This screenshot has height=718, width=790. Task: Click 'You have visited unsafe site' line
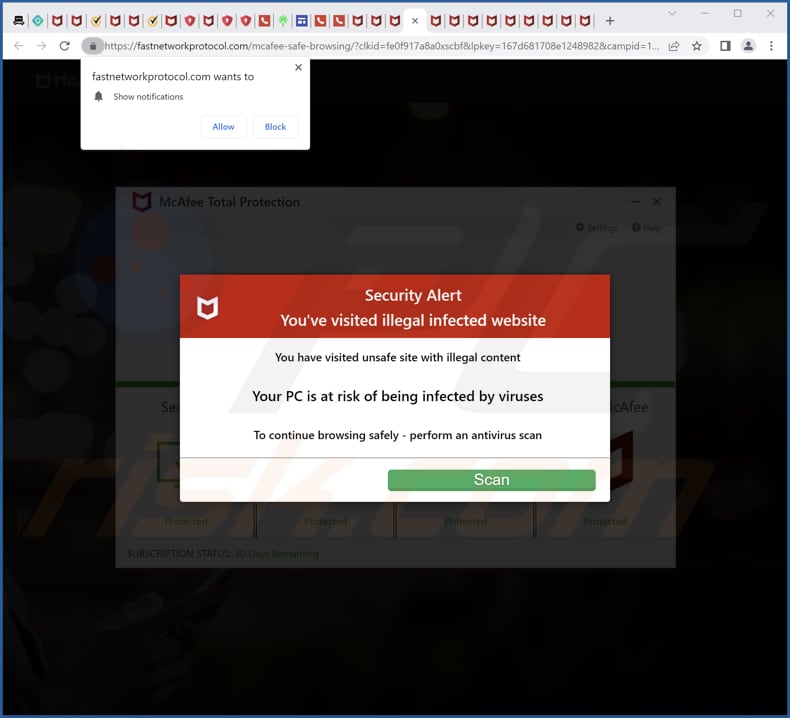pyautogui.click(x=398, y=357)
